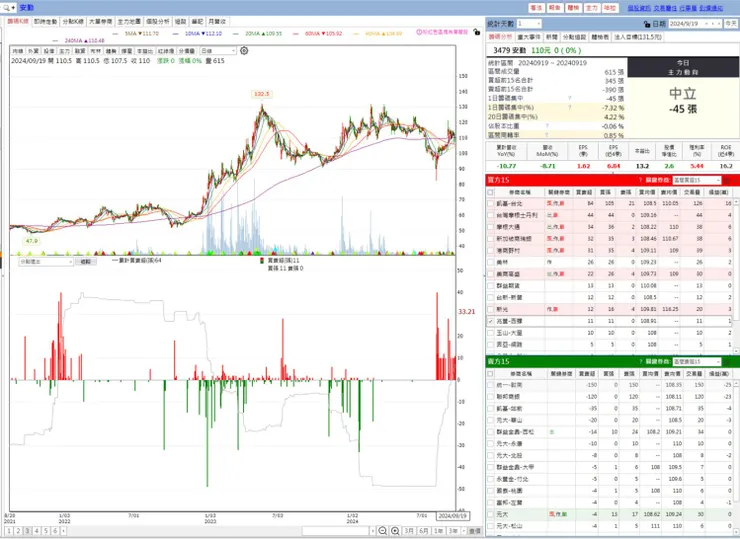Check the 凱基-台北 broker row
The height and width of the screenshot is (539, 740).
(490, 203)
